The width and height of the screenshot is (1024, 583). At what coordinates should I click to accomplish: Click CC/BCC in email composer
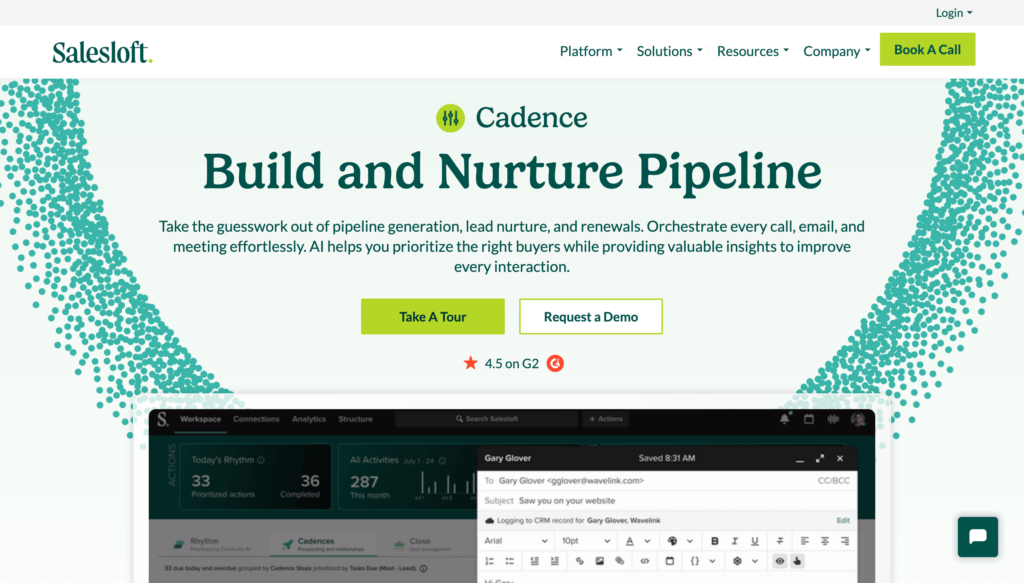(x=833, y=481)
